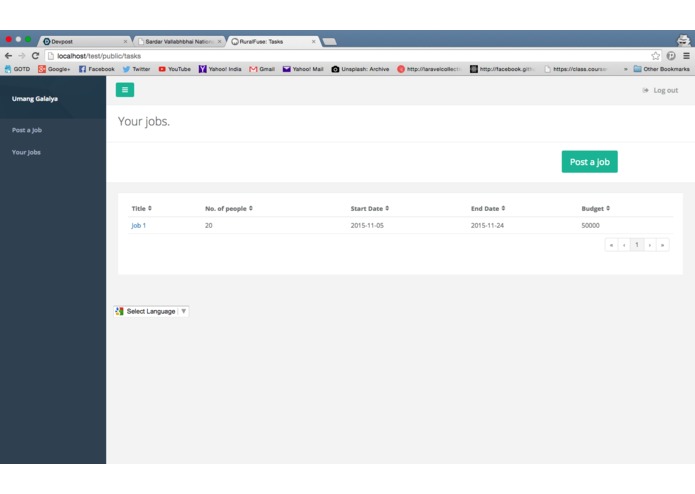
Task: Click the Log out link
Action: (660, 90)
